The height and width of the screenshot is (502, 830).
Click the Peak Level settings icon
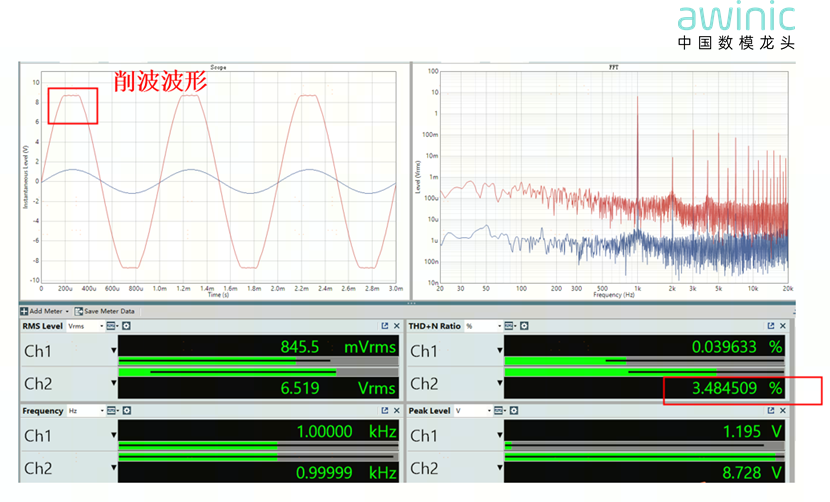point(512,411)
